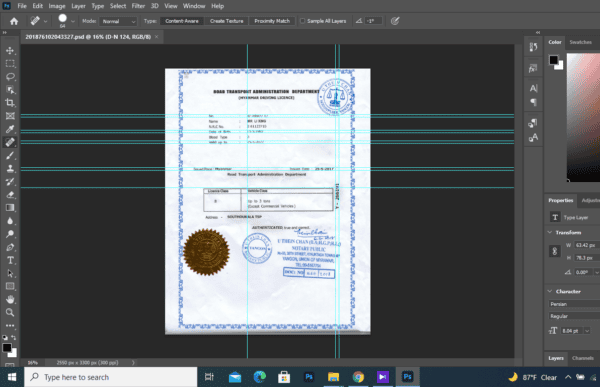
Task: Select the Brush tool
Action: pyautogui.click(x=10, y=155)
